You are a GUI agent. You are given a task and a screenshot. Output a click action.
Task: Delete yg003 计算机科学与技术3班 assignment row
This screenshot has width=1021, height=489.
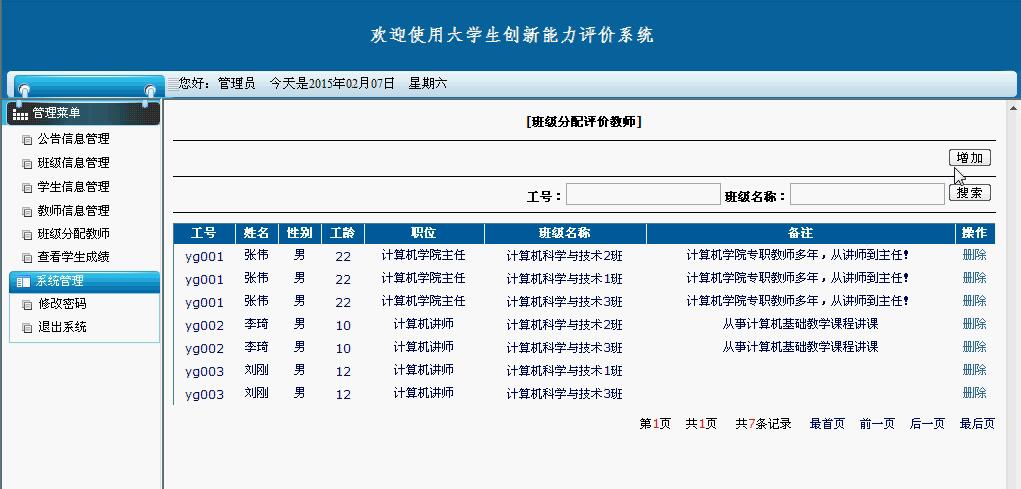click(974, 393)
